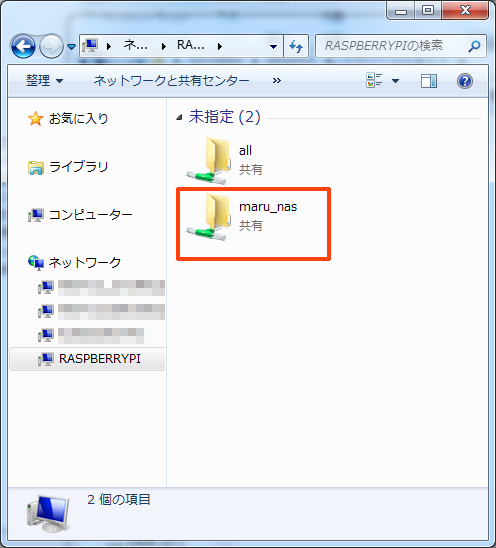
Task: Open the recent pages dropdown arrow
Action: (x=71, y=46)
